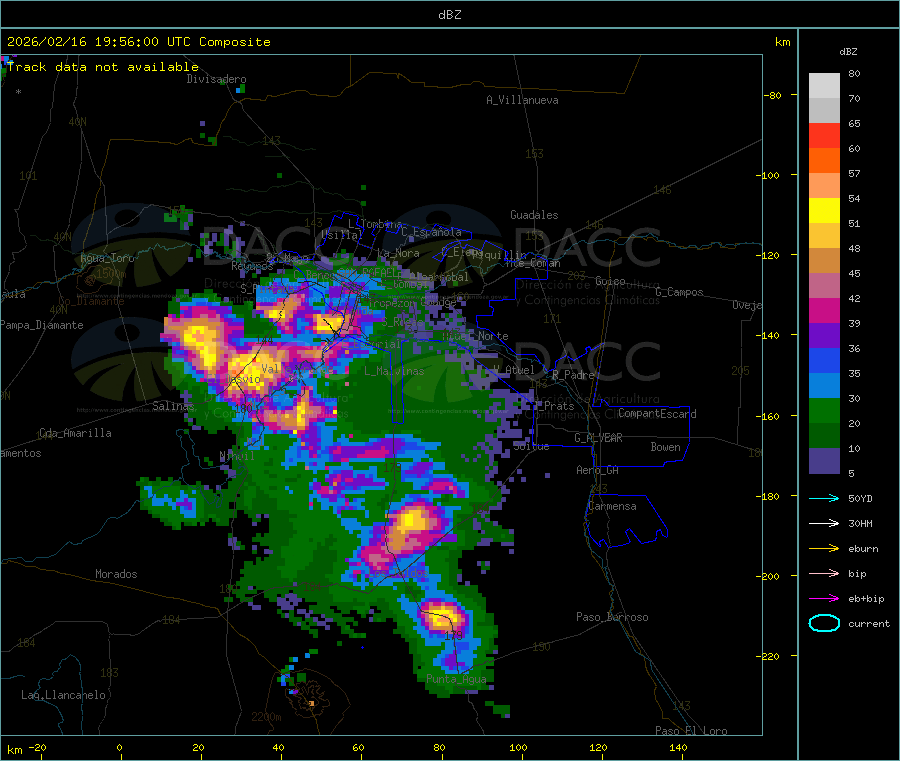Click the Soitue map label
Image resolution: width=900 pixels, height=761 pixels.
pos(531,446)
